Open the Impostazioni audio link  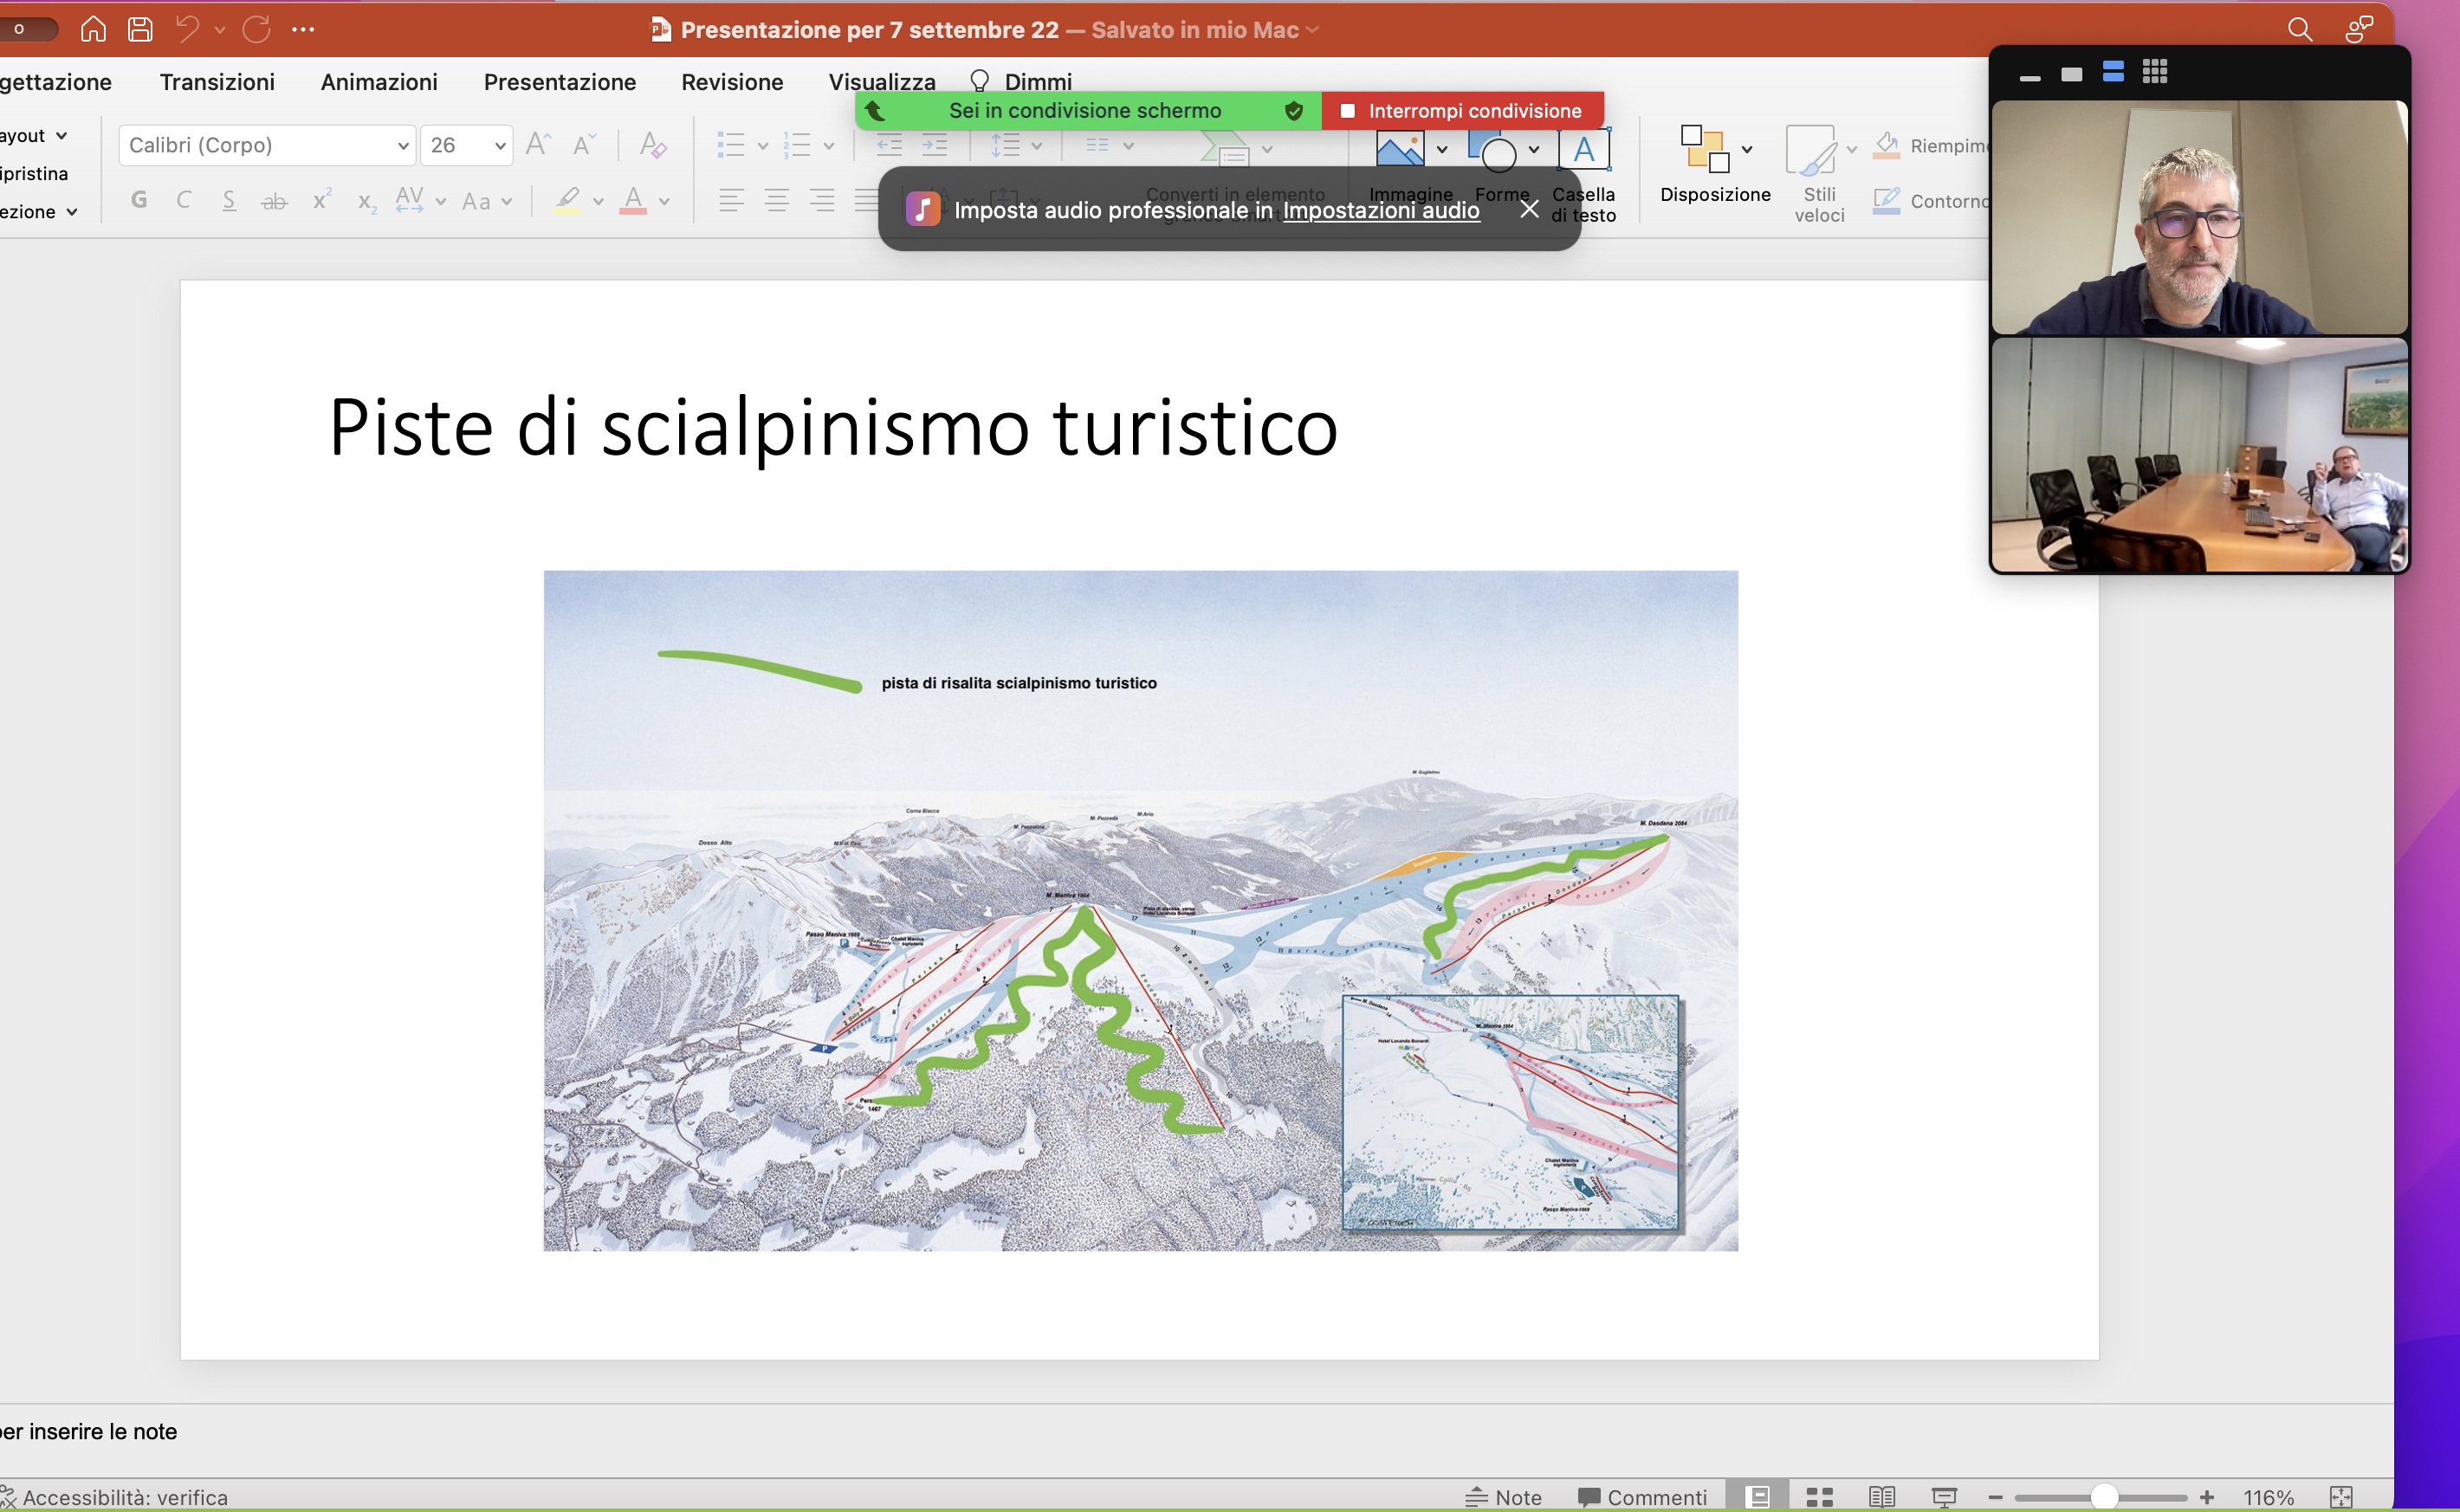point(1381,210)
